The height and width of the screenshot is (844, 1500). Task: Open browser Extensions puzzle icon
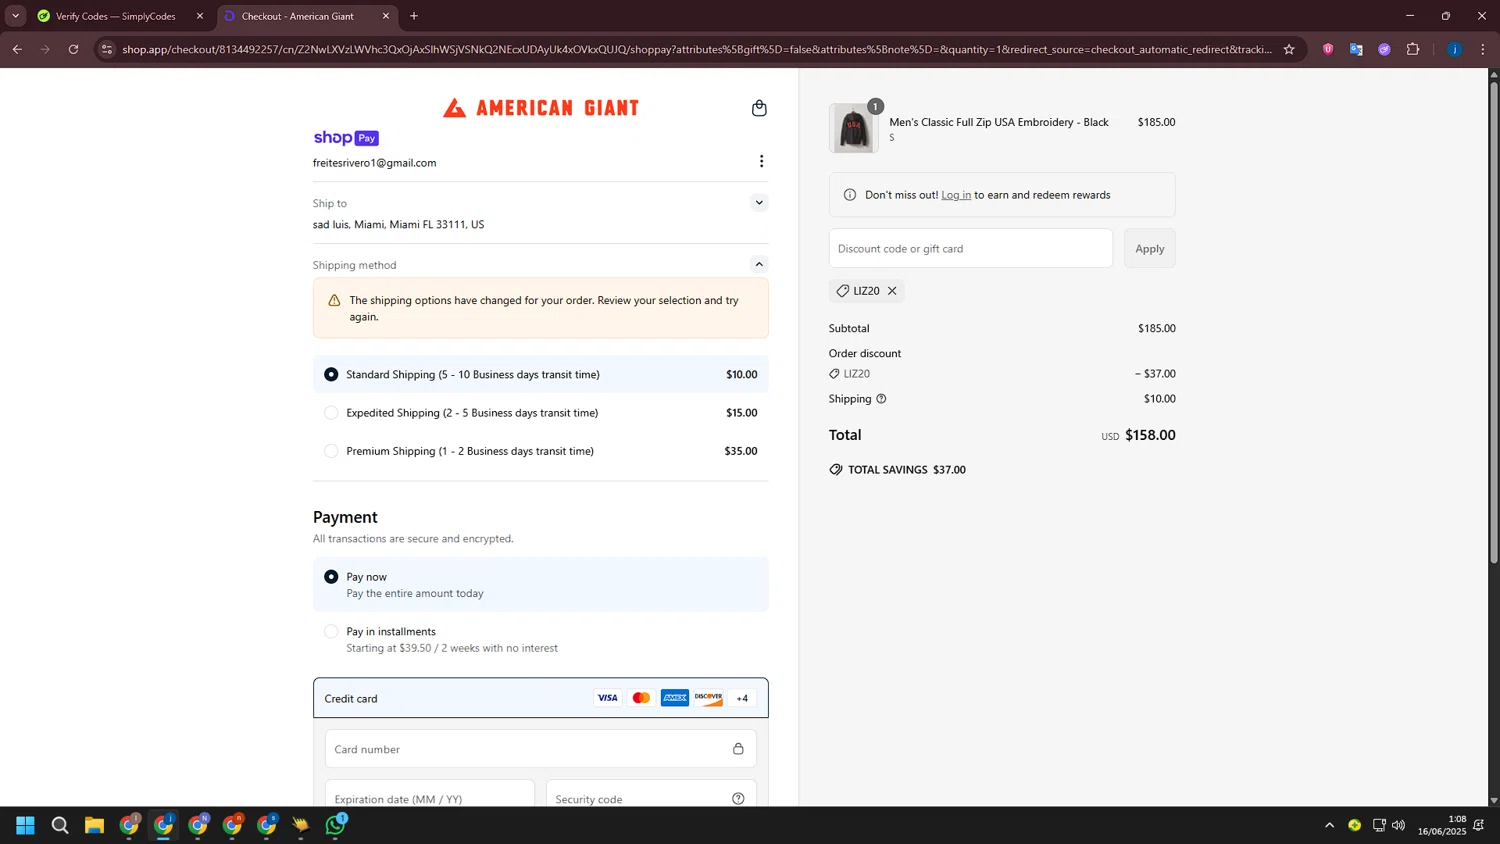coord(1413,49)
